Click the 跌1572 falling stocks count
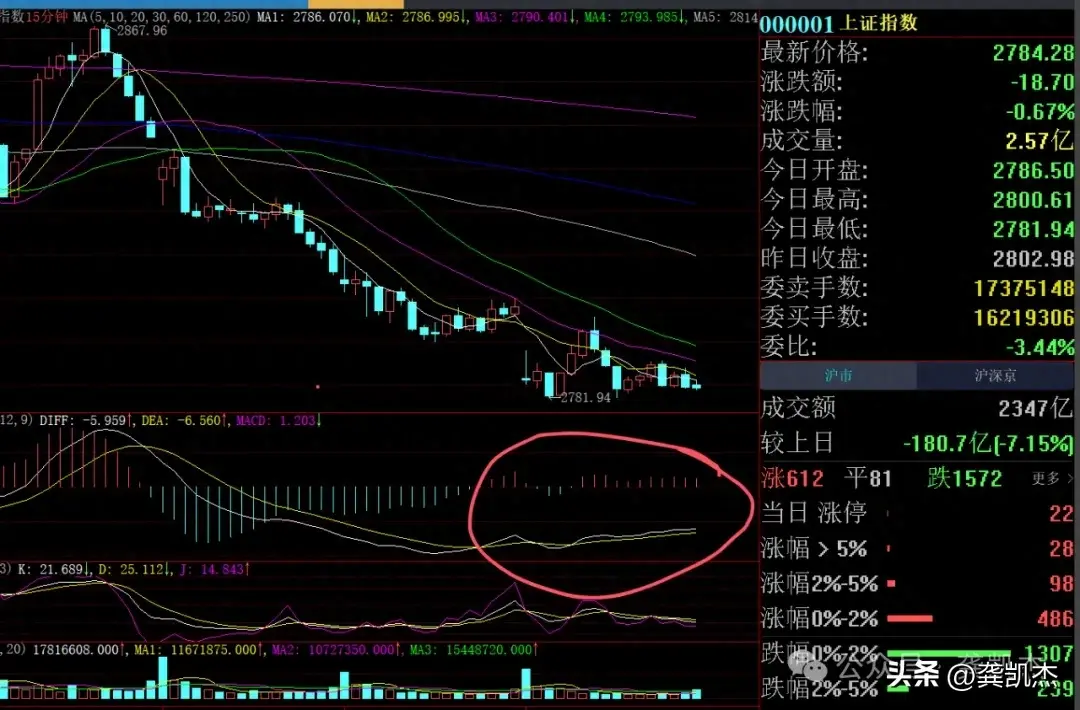 pyautogui.click(x=964, y=478)
